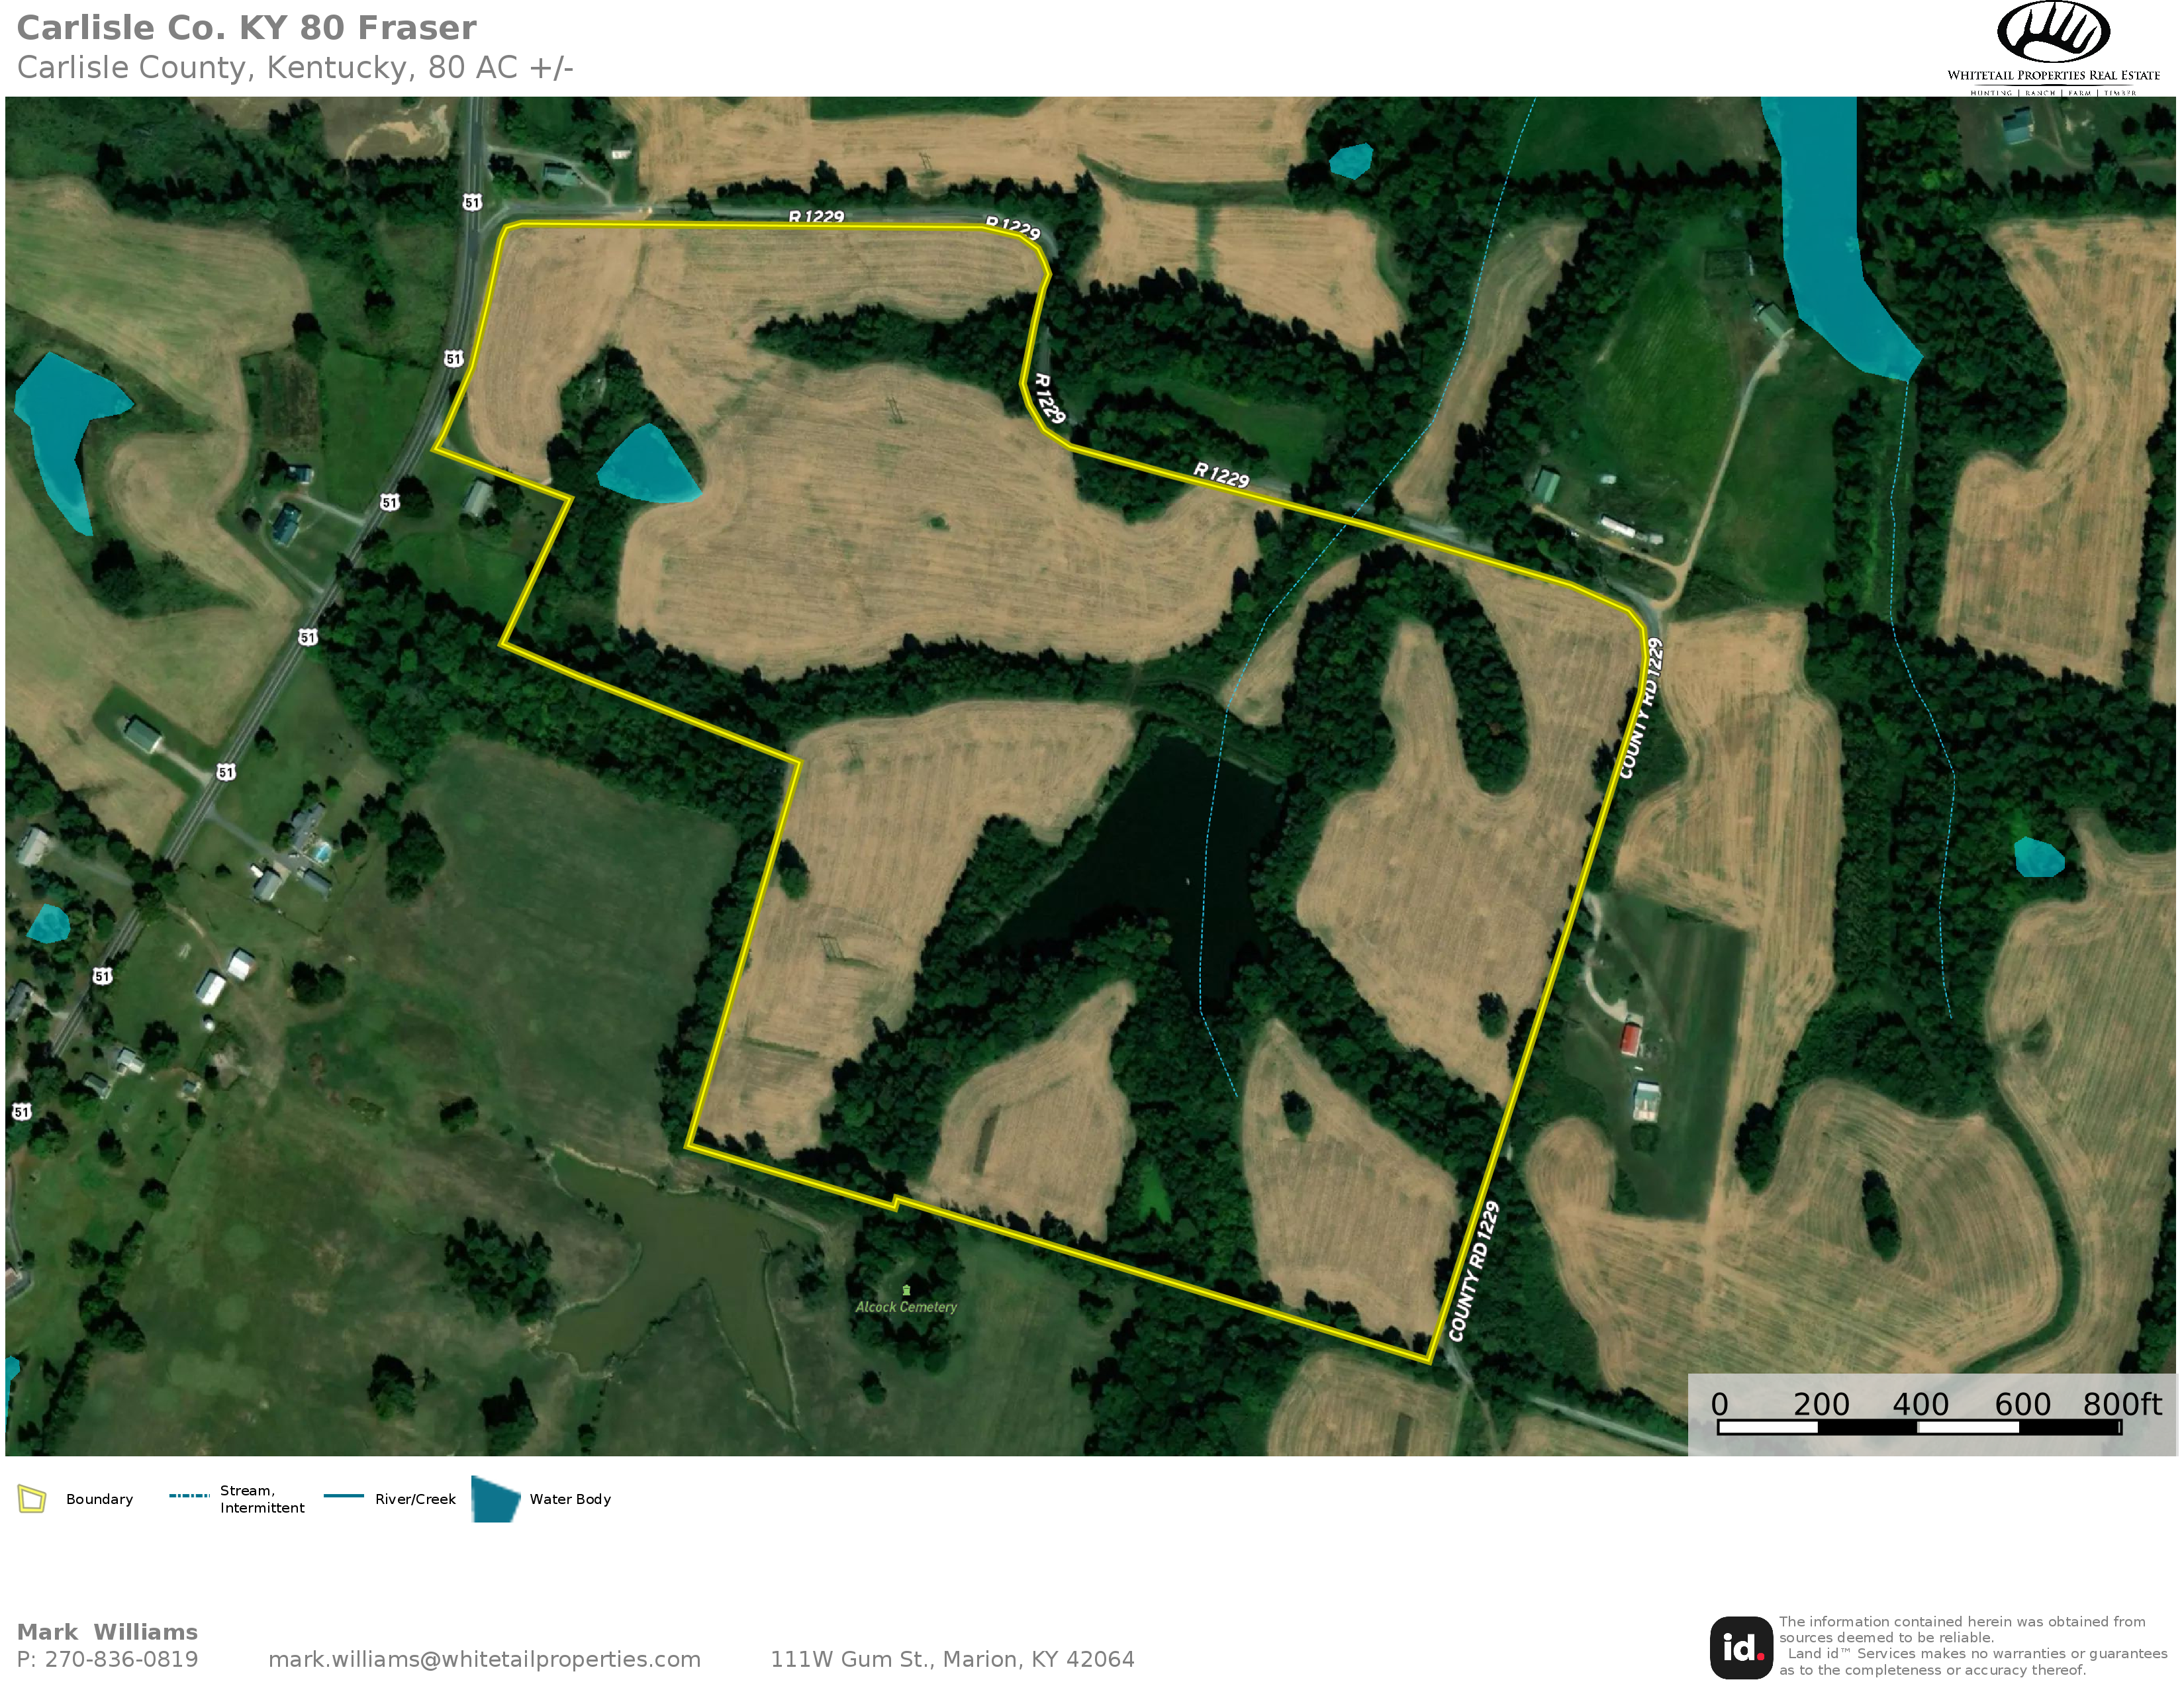Screen dimensions: 2184x1688
Task: Click the yellow Boundary legend icon
Action: (x=32, y=1499)
